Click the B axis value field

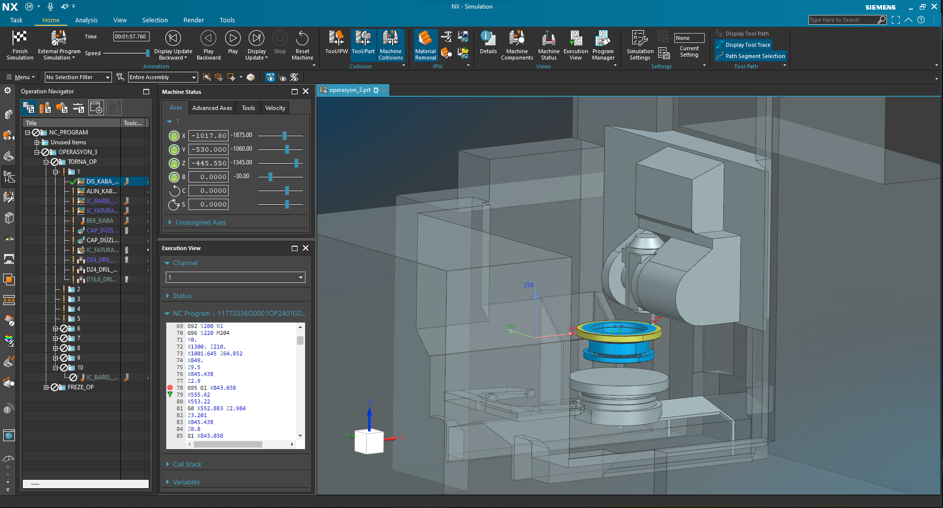(208, 177)
